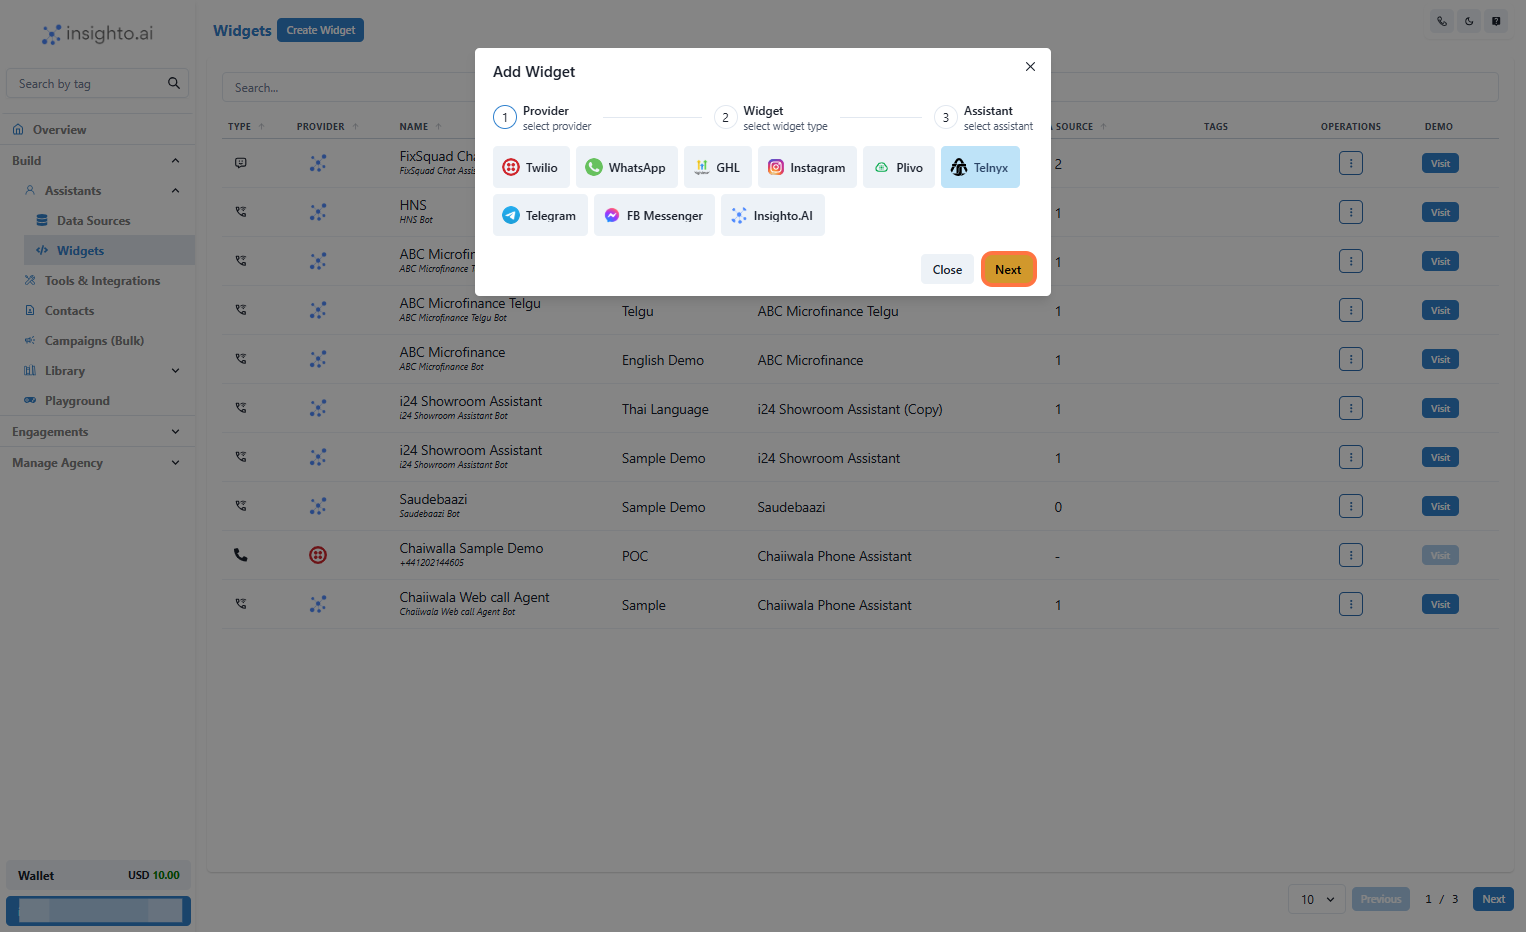This screenshot has width=1526, height=932.
Task: Visit demo for Chaiiwala Web call Agent
Action: coord(1440,604)
